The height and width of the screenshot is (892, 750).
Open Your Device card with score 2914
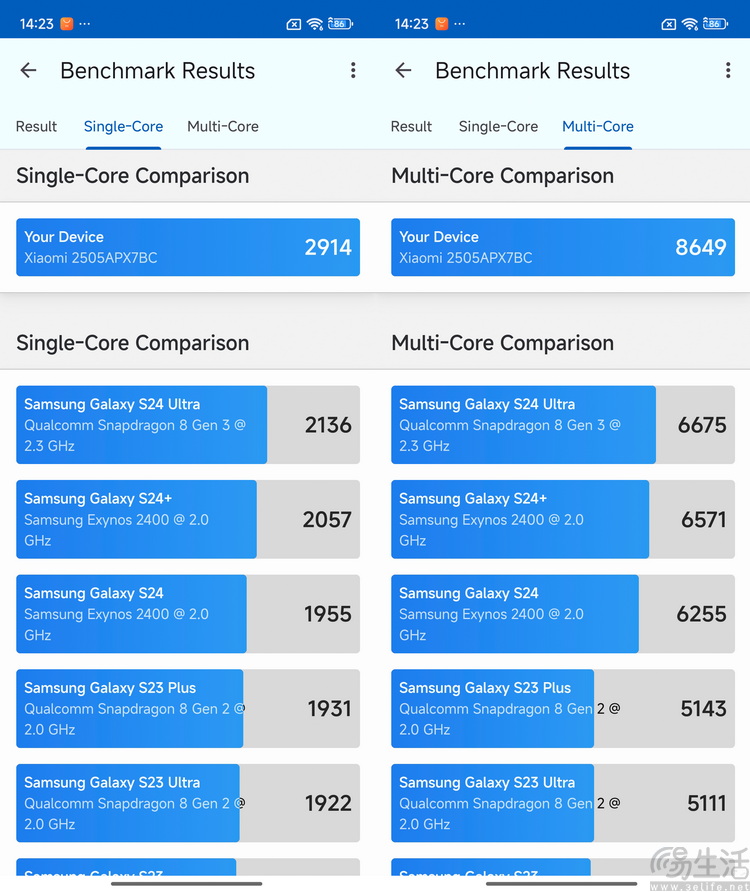(x=188, y=247)
